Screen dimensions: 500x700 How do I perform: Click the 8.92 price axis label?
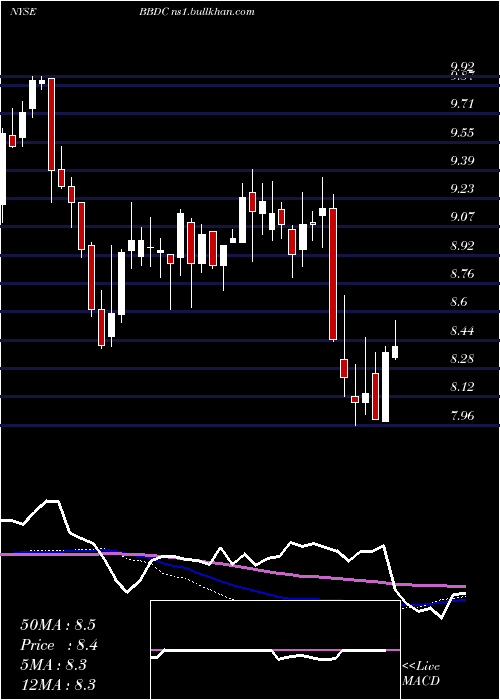(x=462, y=246)
